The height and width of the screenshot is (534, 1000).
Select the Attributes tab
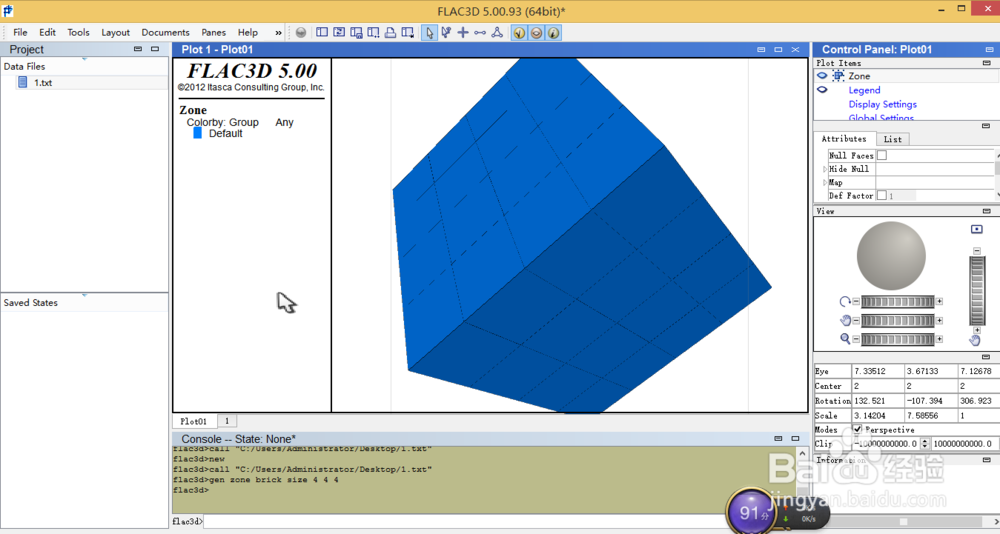coord(844,138)
